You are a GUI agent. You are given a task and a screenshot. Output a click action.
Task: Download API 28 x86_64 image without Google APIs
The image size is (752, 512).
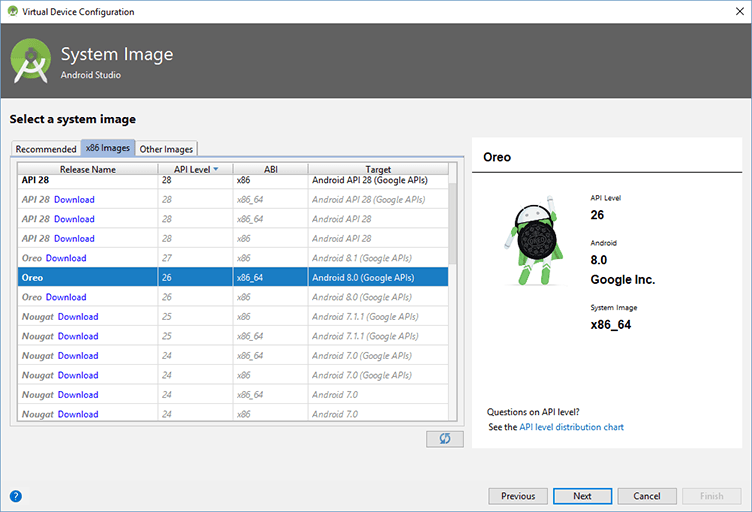pos(74,219)
